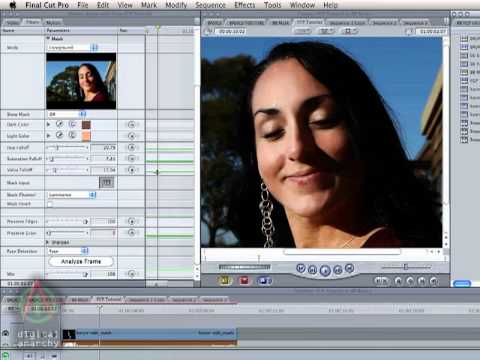
Task: Enable the Mask Invert checkbox
Action: (x=50, y=204)
